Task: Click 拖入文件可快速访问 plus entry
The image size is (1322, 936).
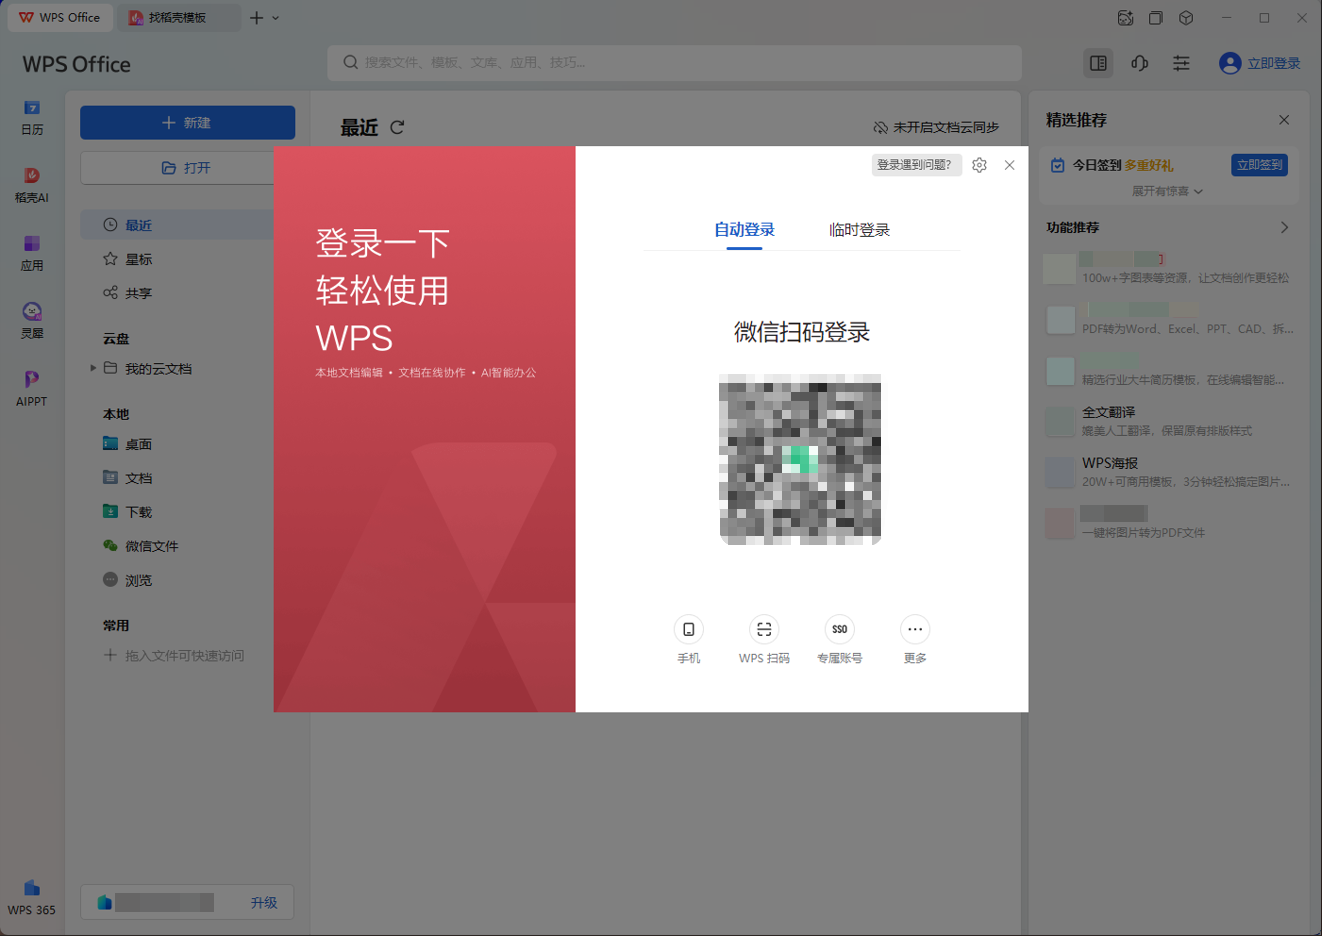Action: tap(174, 656)
